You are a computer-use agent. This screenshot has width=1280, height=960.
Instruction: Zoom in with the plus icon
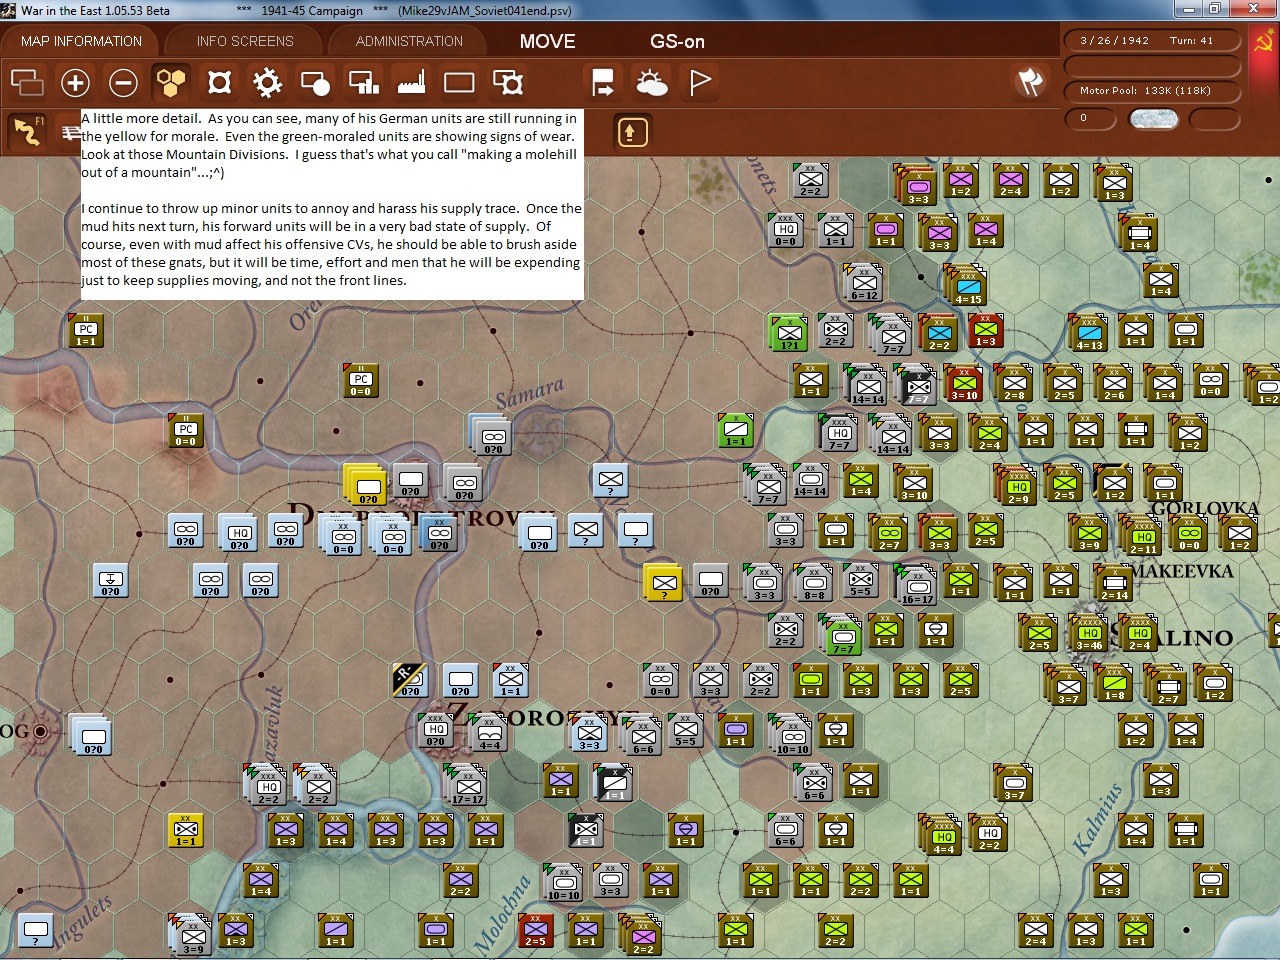(x=75, y=82)
